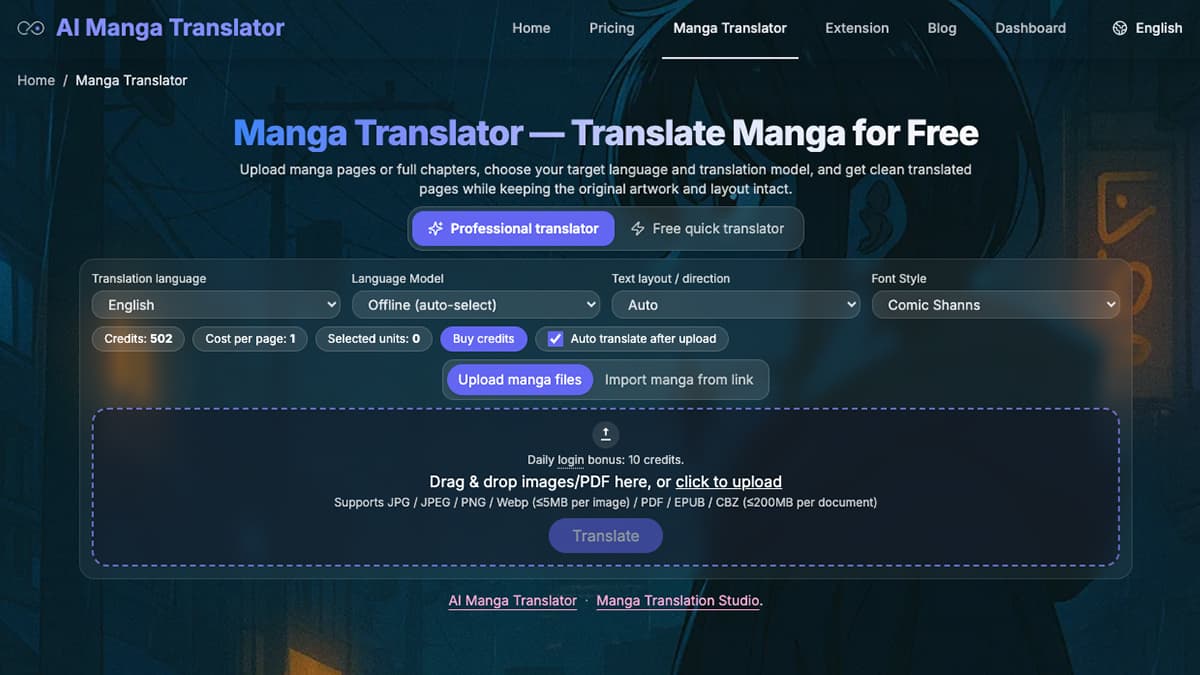This screenshot has height=675, width=1200.
Task: Select the Import manga from link tab
Action: coord(679,380)
